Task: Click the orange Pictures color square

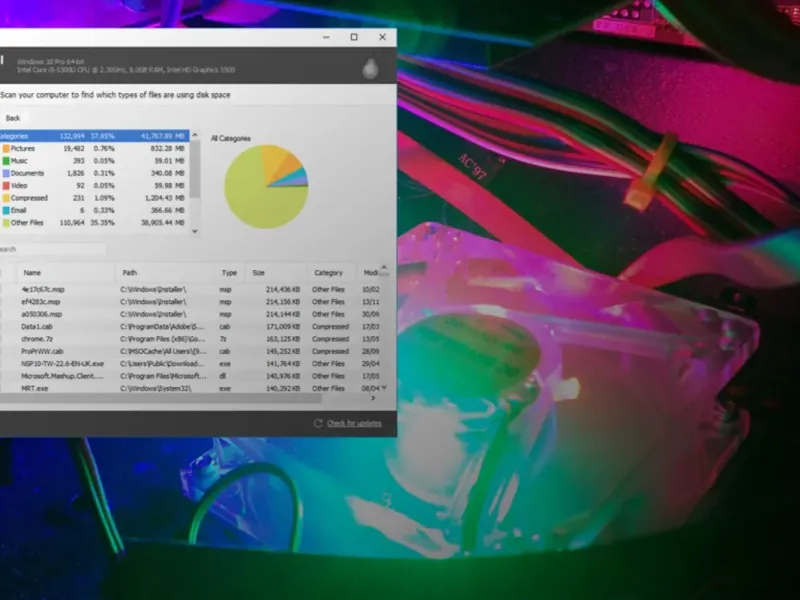Action: click(x=6, y=148)
